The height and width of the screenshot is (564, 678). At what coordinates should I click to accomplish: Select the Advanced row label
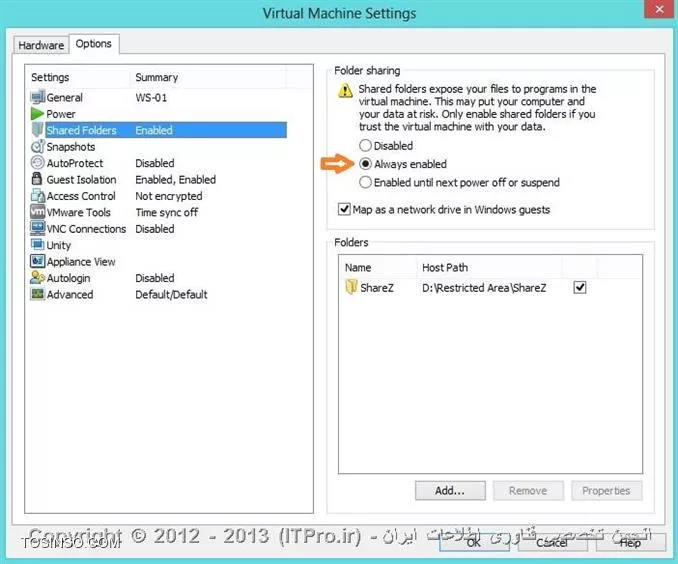[x=70, y=295]
